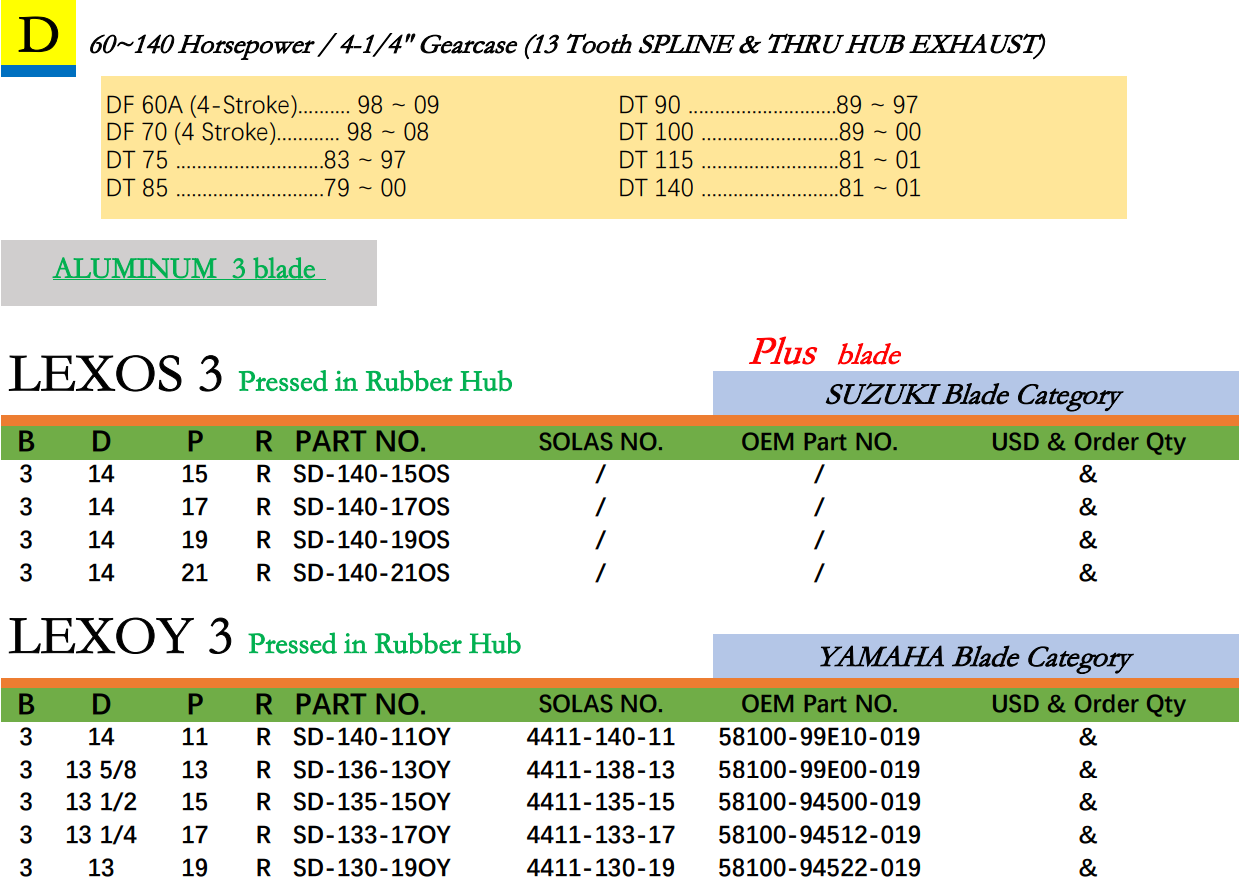Image resolution: width=1240 pixels, height=896 pixels.
Task: Click SOLAS number 4411-135-15
Action: point(601,802)
